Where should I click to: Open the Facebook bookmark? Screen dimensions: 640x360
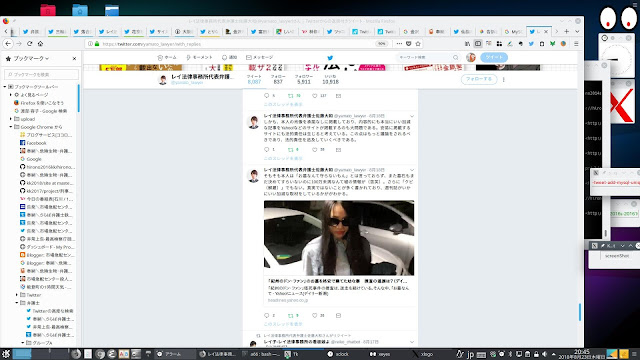[x=33, y=143]
